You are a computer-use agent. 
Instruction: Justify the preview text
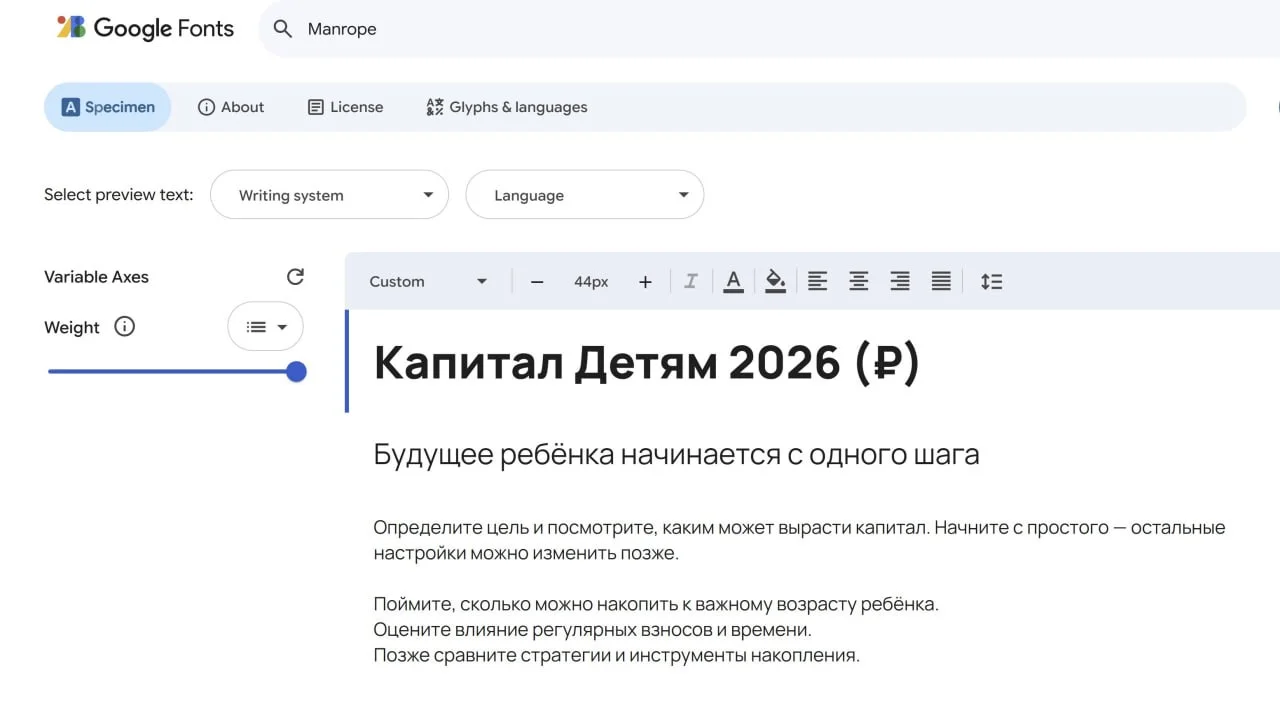pyautogui.click(x=941, y=282)
